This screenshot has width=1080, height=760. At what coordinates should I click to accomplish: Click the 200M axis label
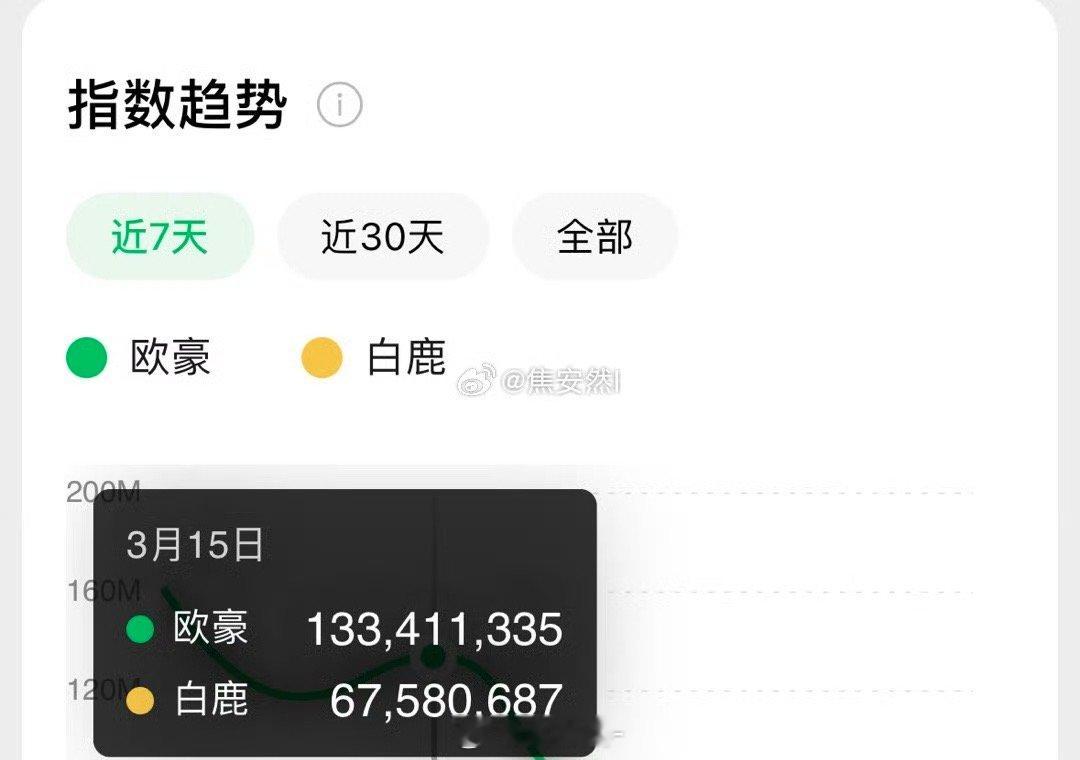click(x=103, y=492)
